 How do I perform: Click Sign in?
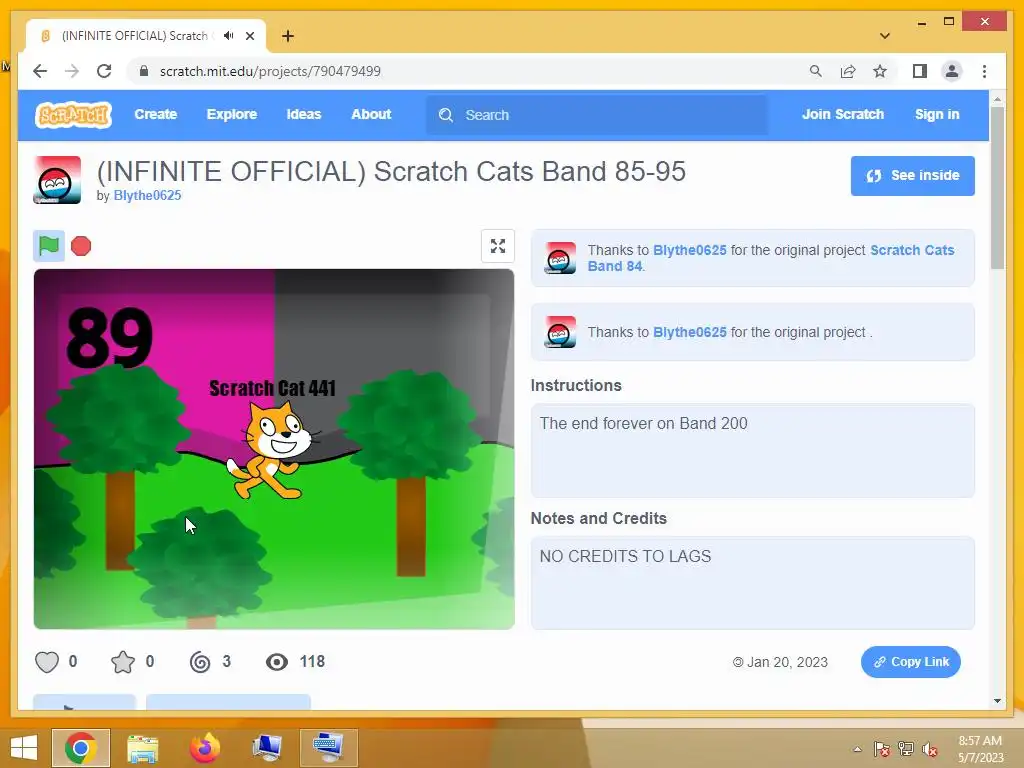[x=937, y=114]
